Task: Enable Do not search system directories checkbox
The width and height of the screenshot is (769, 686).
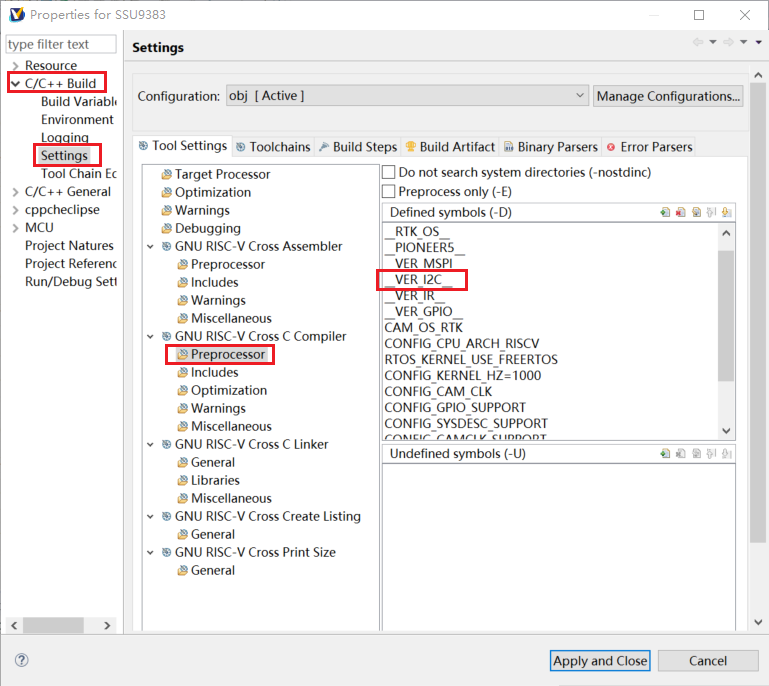Action: (x=390, y=173)
